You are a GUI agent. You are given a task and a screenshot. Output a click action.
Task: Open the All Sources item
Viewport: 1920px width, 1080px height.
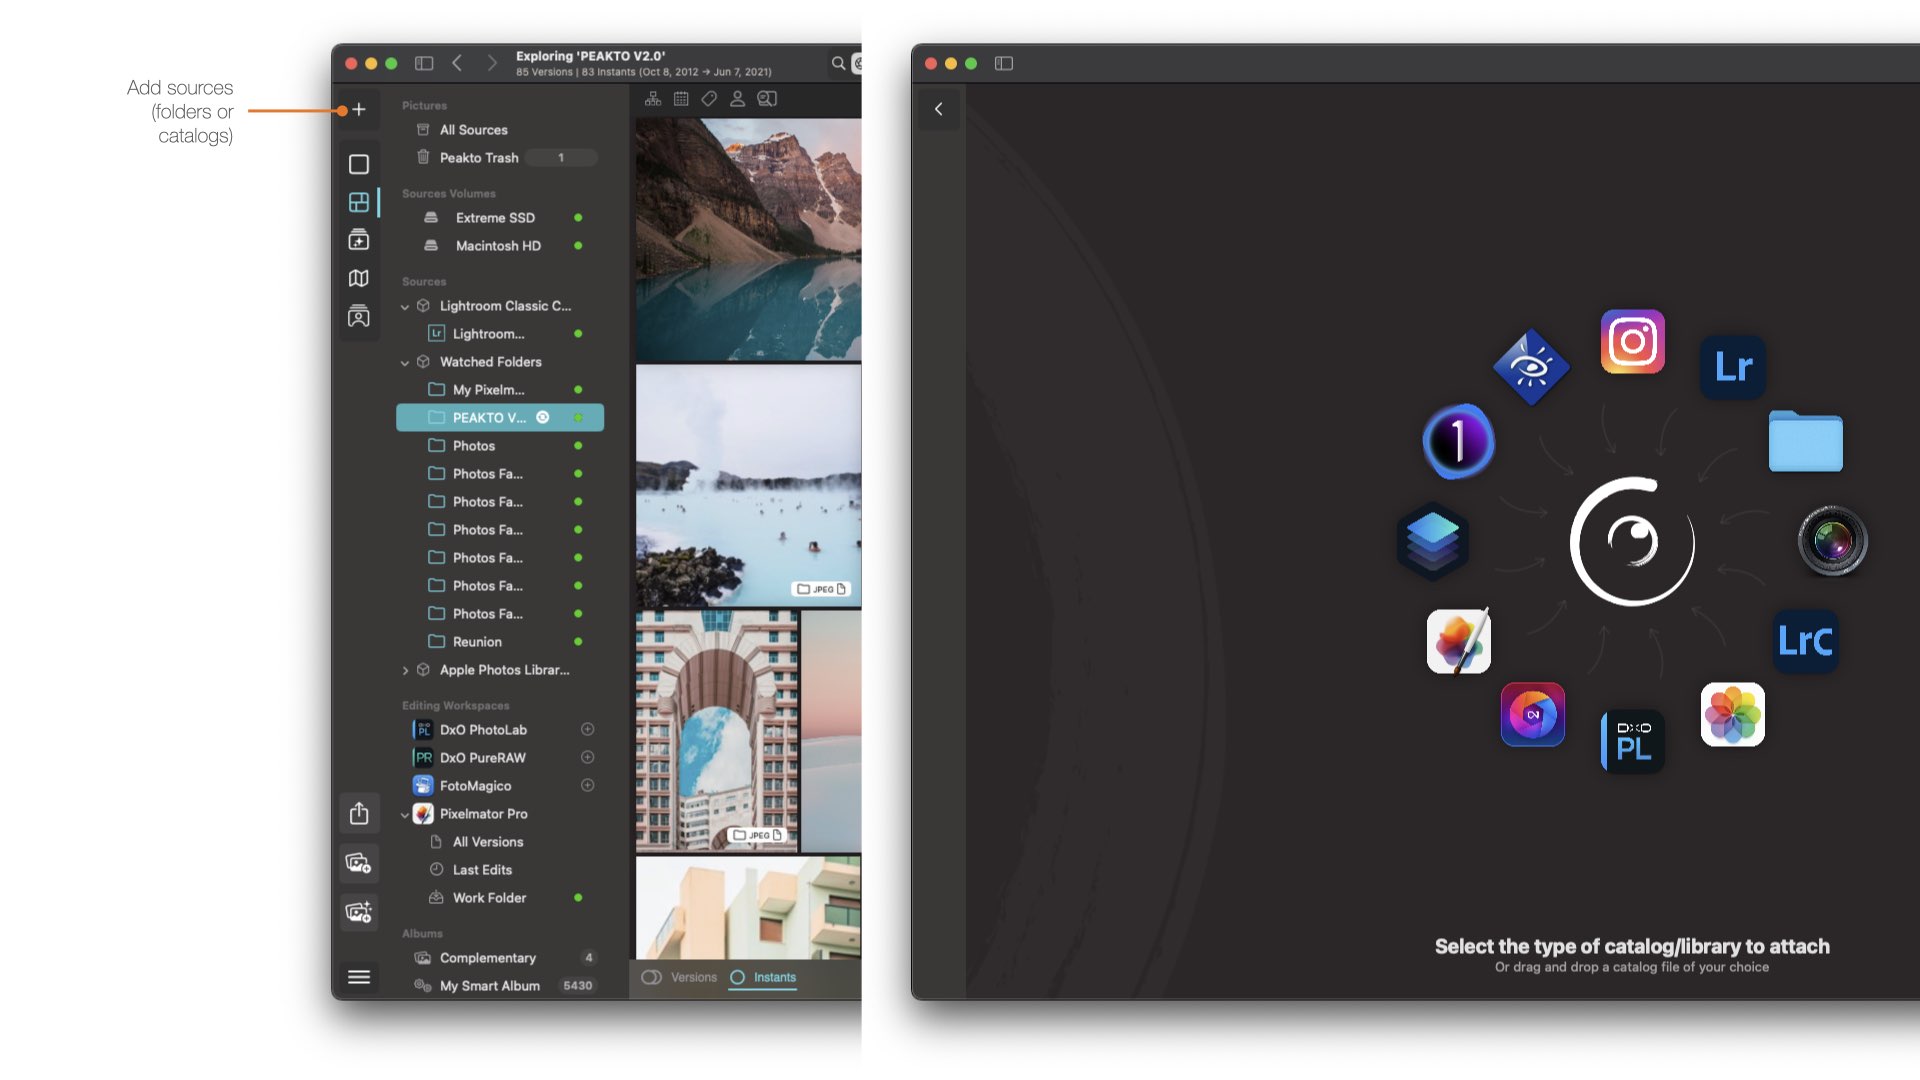473,130
